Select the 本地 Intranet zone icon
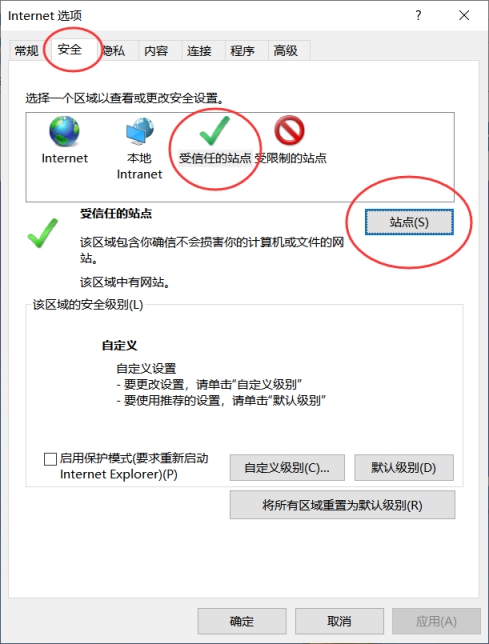 140,131
